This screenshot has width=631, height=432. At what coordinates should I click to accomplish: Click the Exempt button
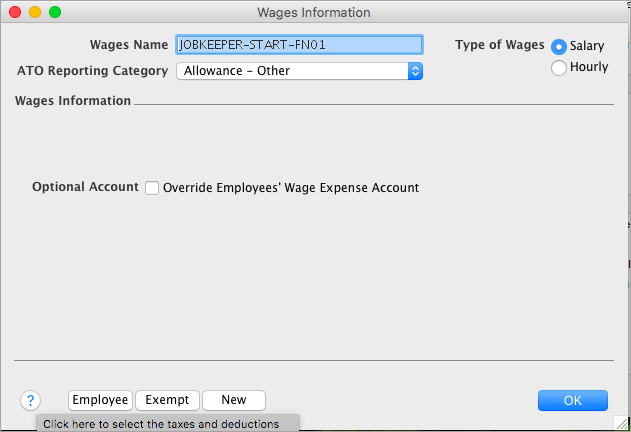(167, 400)
